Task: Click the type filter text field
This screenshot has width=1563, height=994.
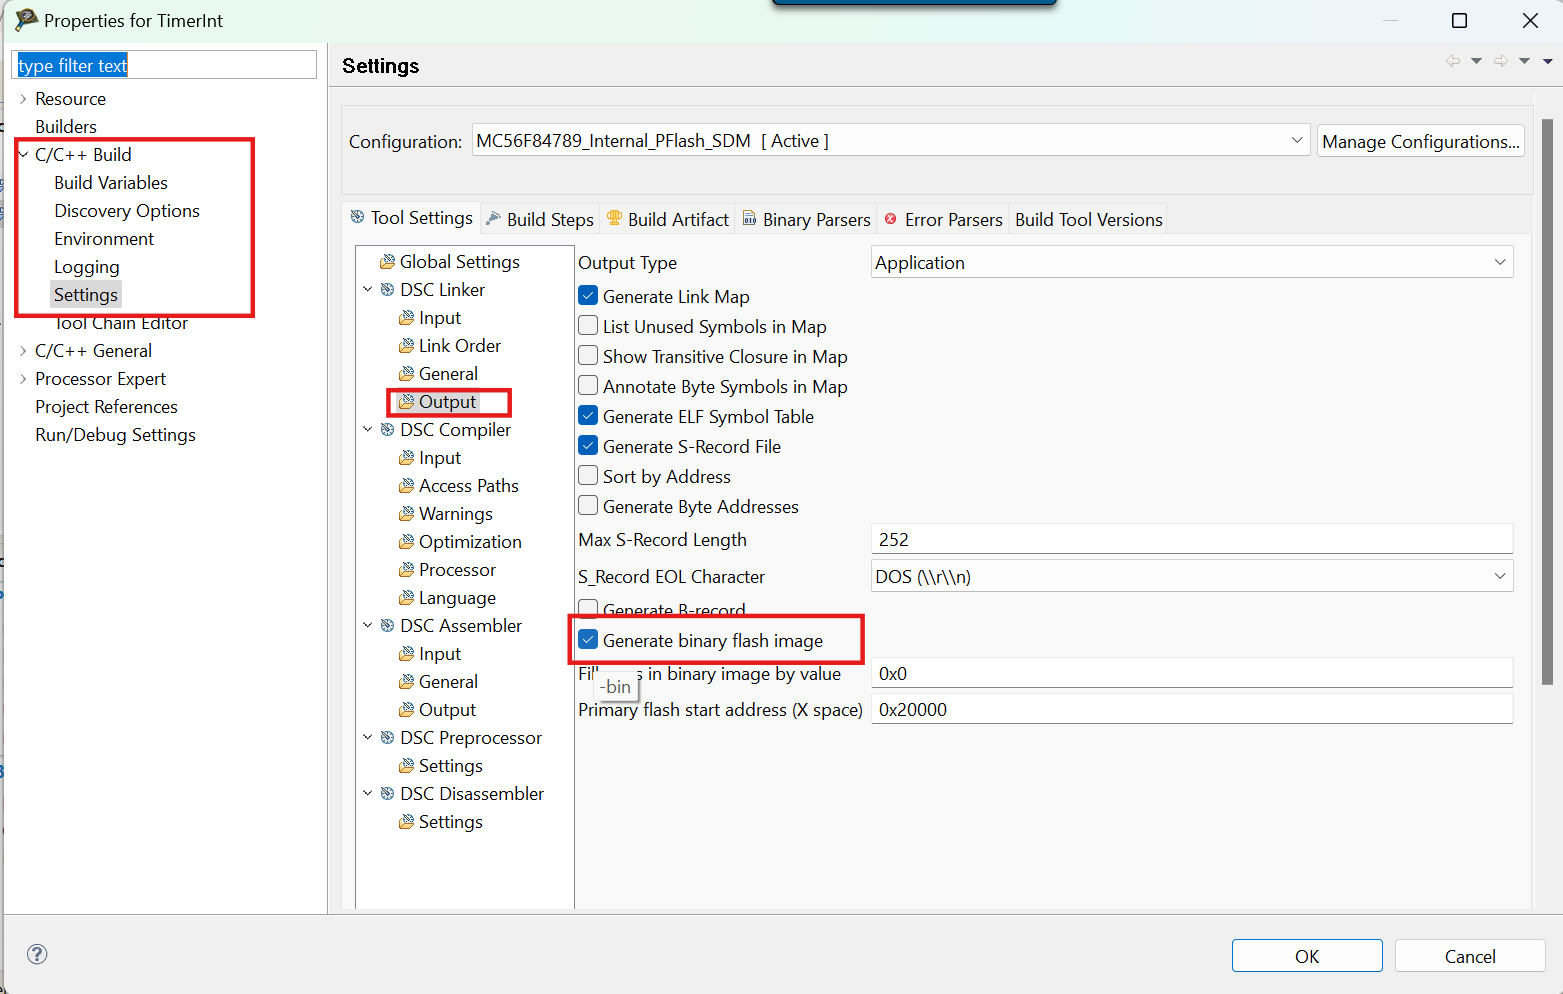Action: point(163,64)
